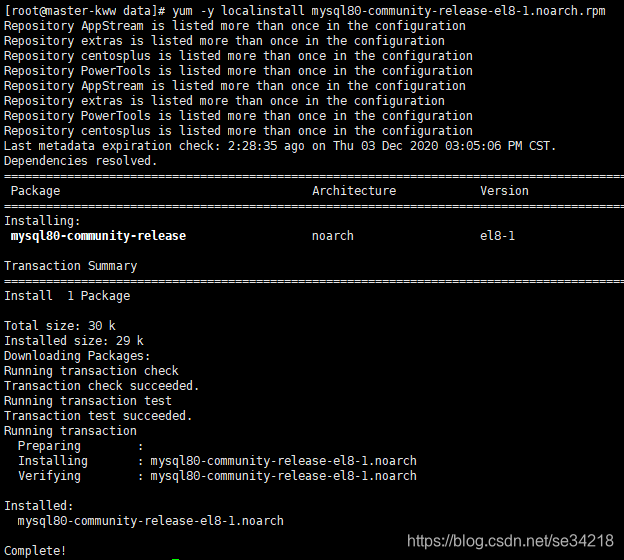Click 'Running transaction check' line
Screen dimensions: 624x560
[91, 371]
